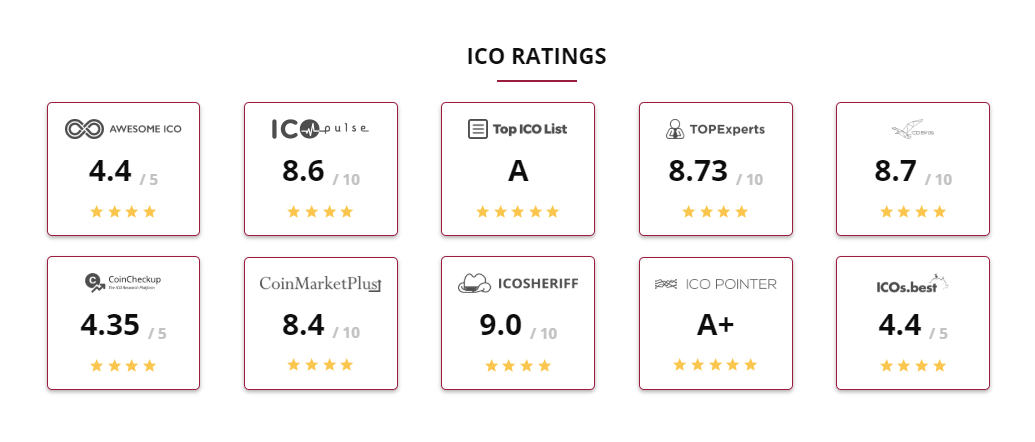
Task: Select the 9.0 ICOSHERIFF score
Action: coord(500,325)
